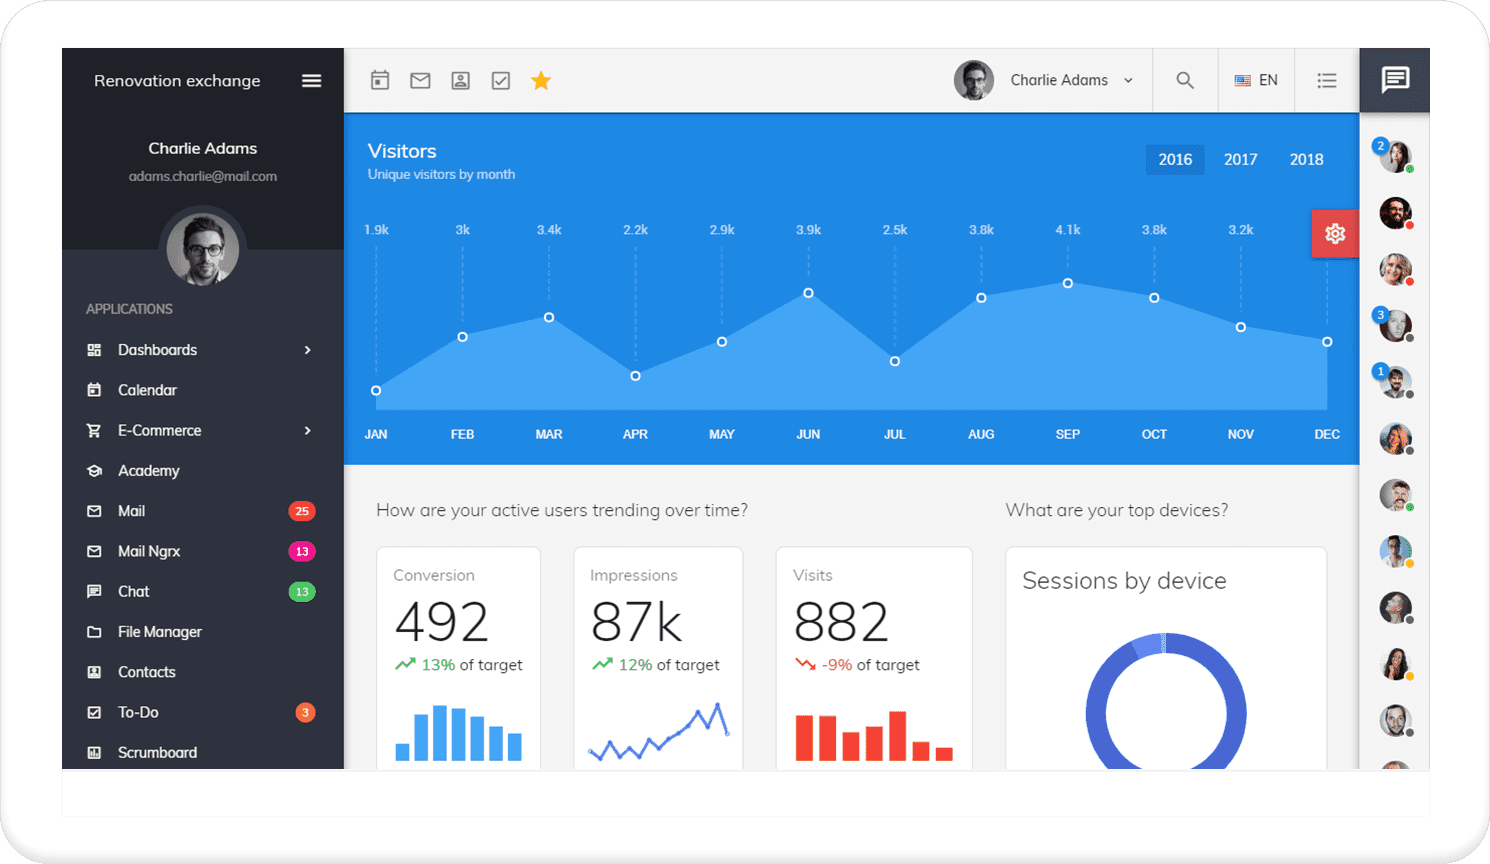Image resolution: width=1490 pixels, height=864 pixels.
Task: Open the quick panel list icon
Action: 1327,80
